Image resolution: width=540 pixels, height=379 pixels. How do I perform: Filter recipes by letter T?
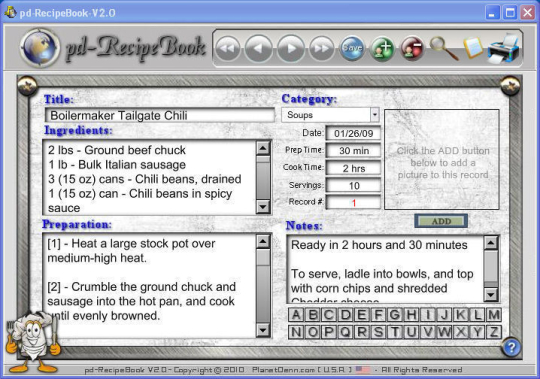[x=395, y=332]
